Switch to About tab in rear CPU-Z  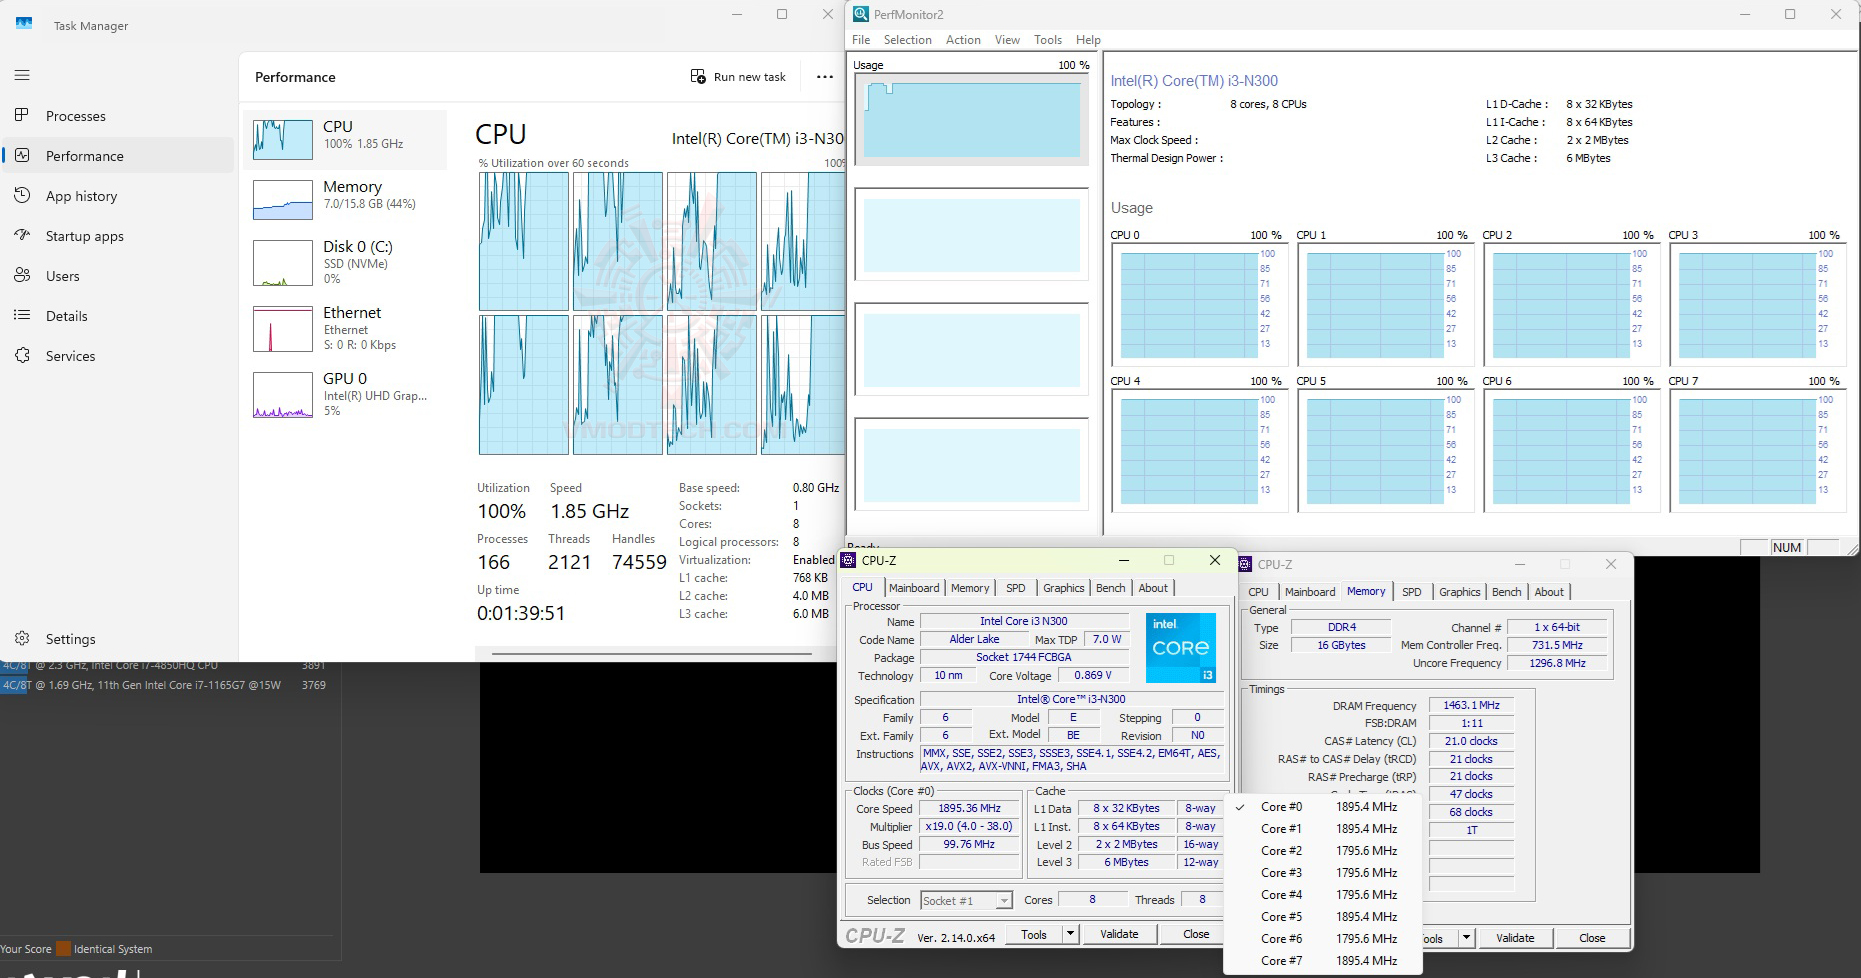1549,592
